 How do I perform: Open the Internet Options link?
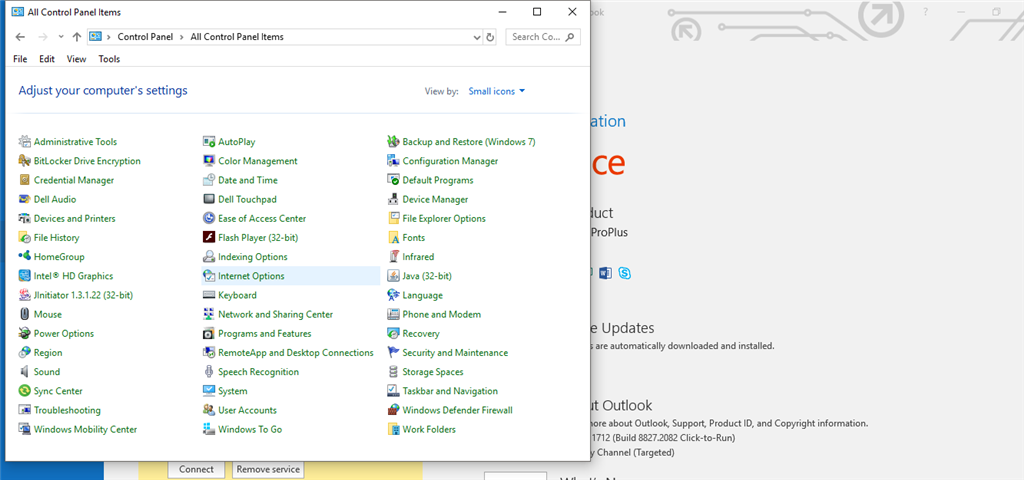(x=251, y=276)
